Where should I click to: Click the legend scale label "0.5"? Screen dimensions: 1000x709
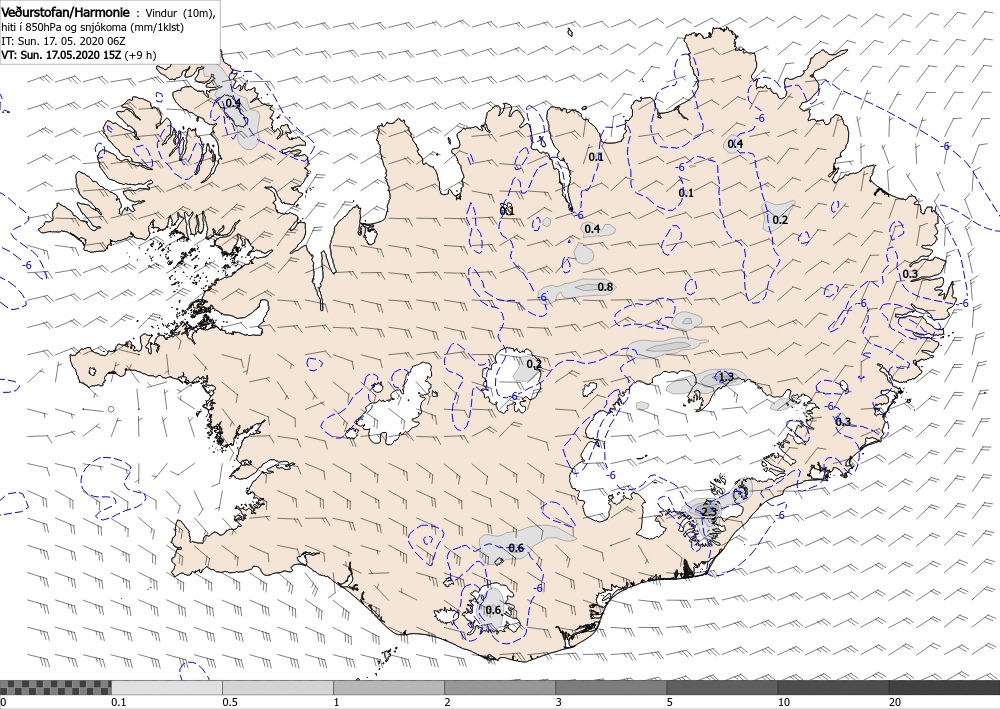230,703
